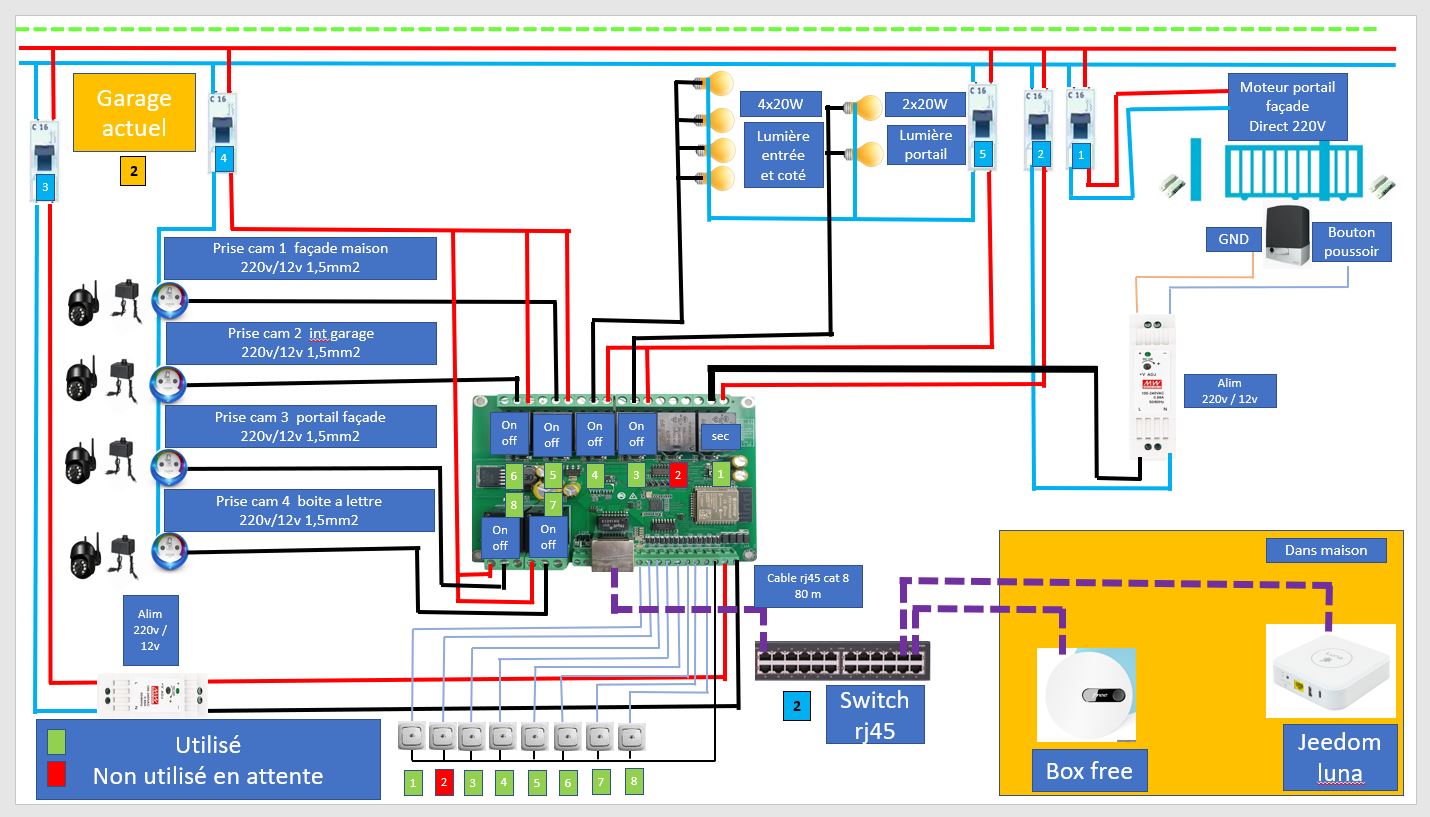The height and width of the screenshot is (817, 1430).
Task: Click the On off label above relay 4
Action: tap(594, 434)
